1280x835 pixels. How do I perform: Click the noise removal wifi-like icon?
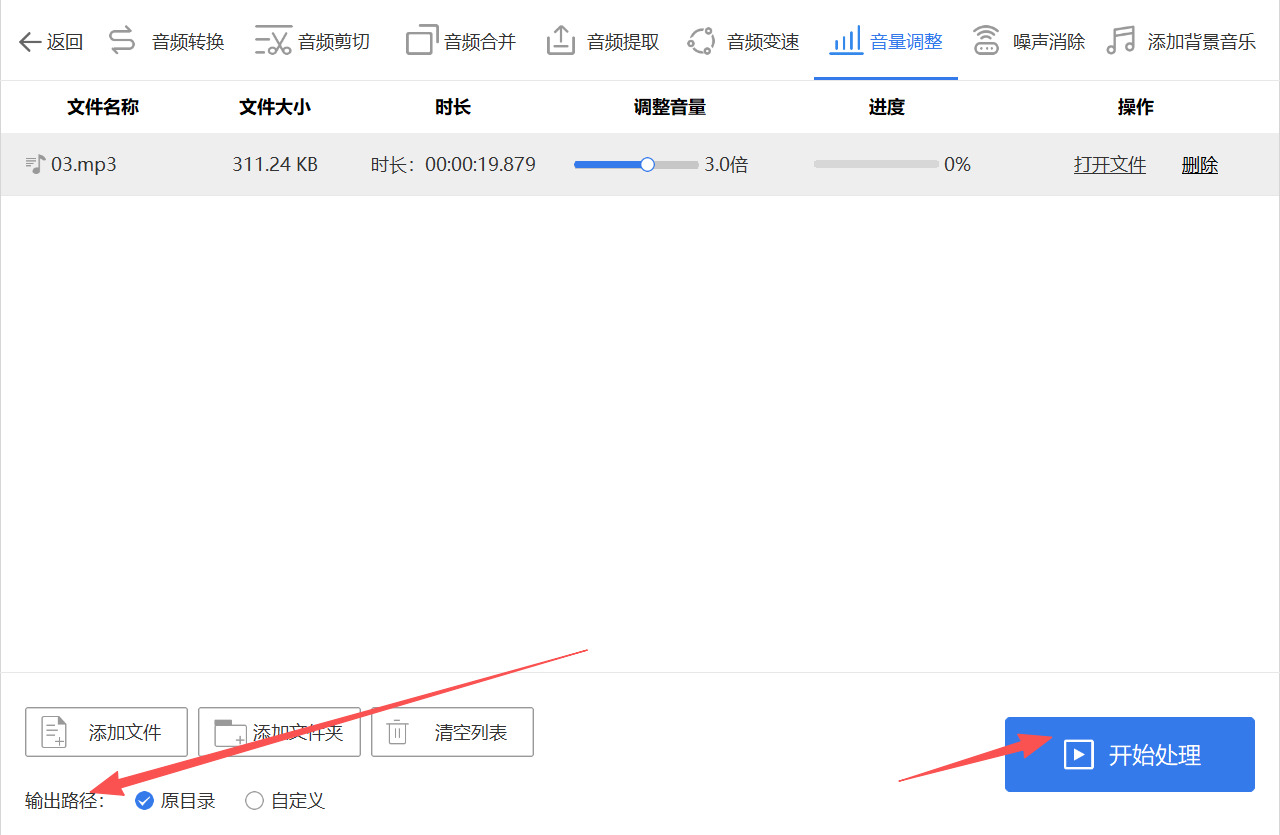(987, 41)
